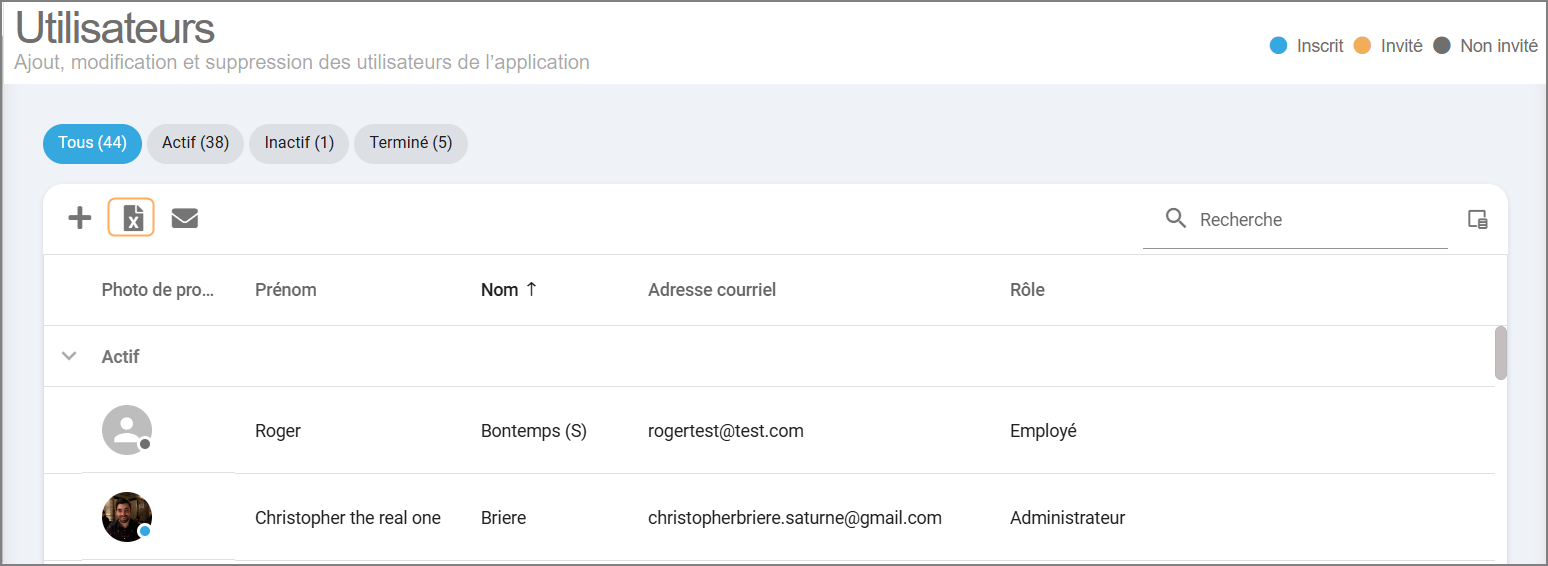The image size is (1548, 566).
Task: Select the Tous (44) filter tab
Action: [92, 143]
